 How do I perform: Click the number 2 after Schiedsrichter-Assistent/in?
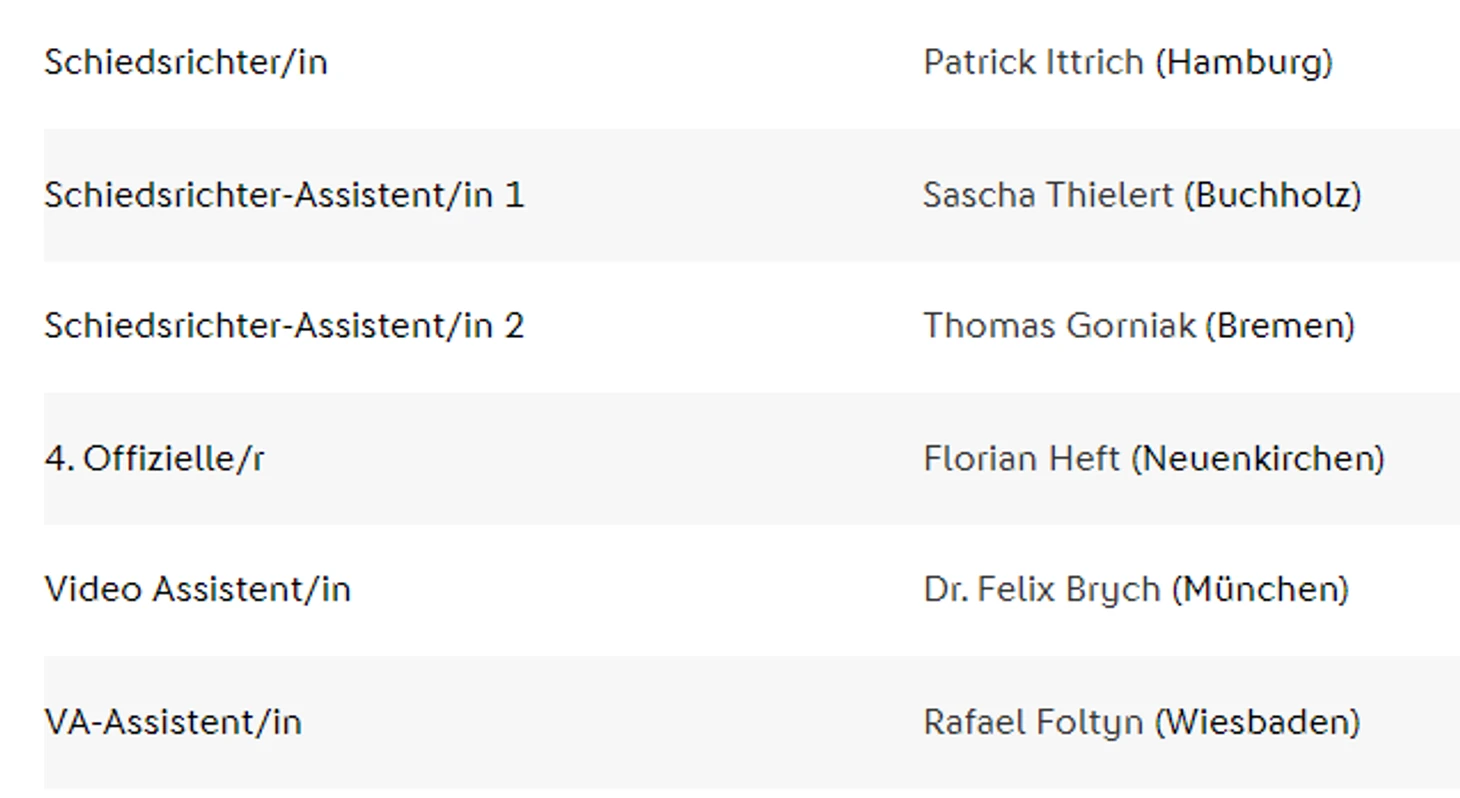tap(514, 325)
